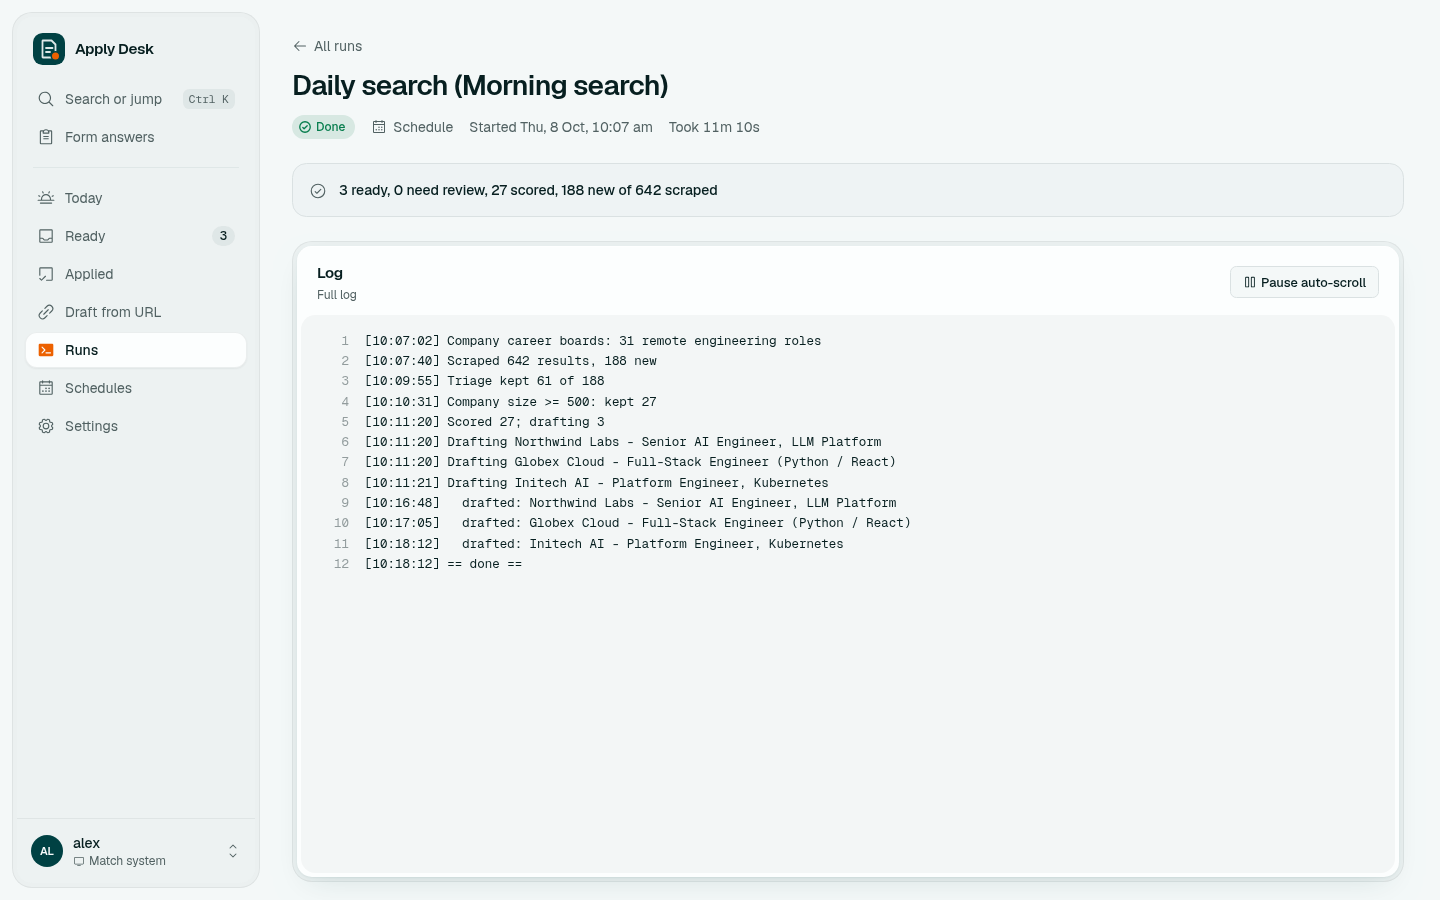This screenshot has height=900, width=1440.
Task: Click the calendar icon next to Schedules
Action: pyautogui.click(x=46, y=388)
